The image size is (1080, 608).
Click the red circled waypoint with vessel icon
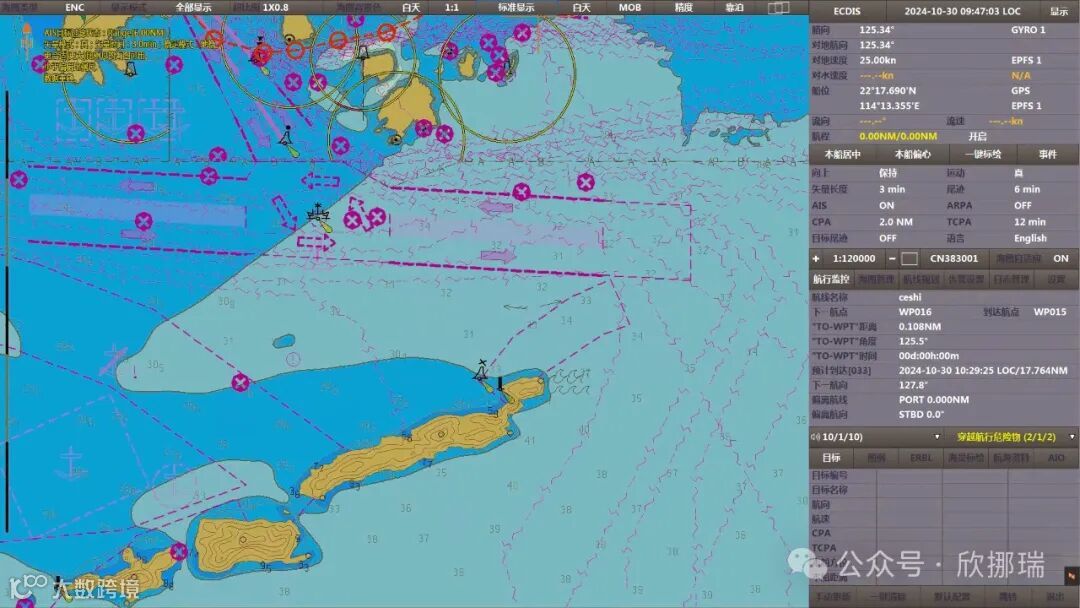click(261, 53)
